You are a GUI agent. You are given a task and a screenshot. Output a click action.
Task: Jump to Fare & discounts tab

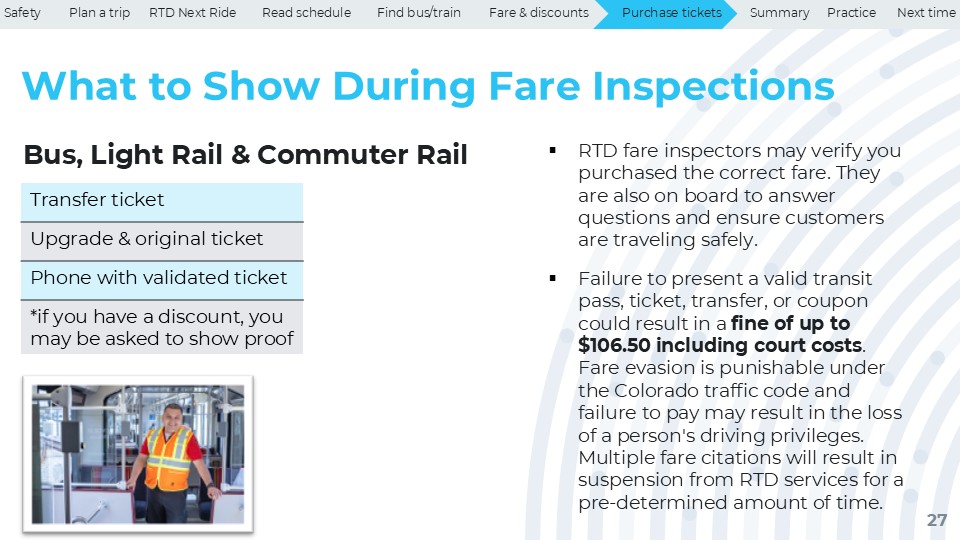(x=538, y=13)
